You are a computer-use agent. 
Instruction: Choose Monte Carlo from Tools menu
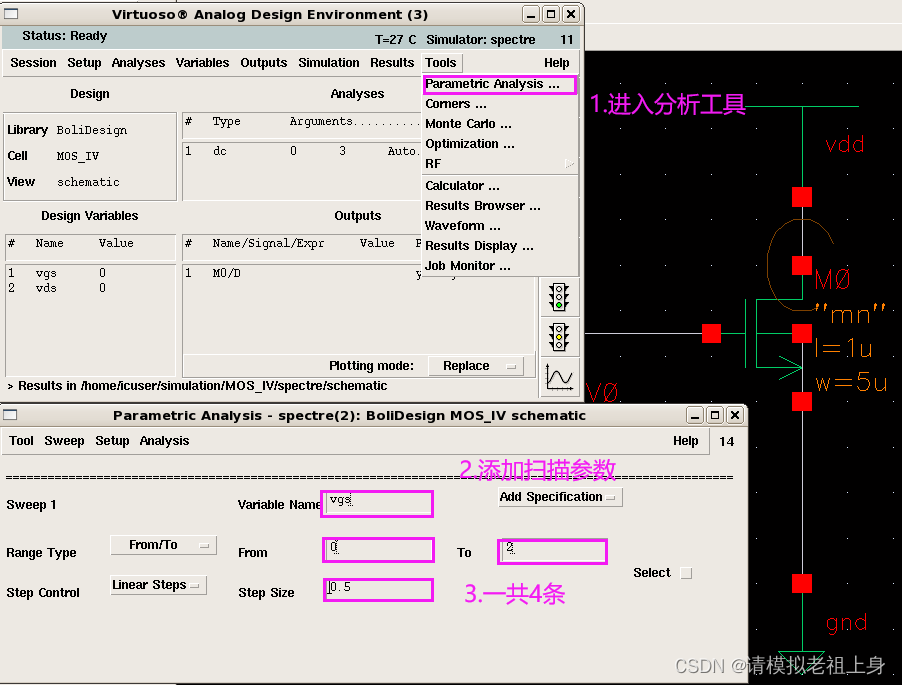point(499,124)
